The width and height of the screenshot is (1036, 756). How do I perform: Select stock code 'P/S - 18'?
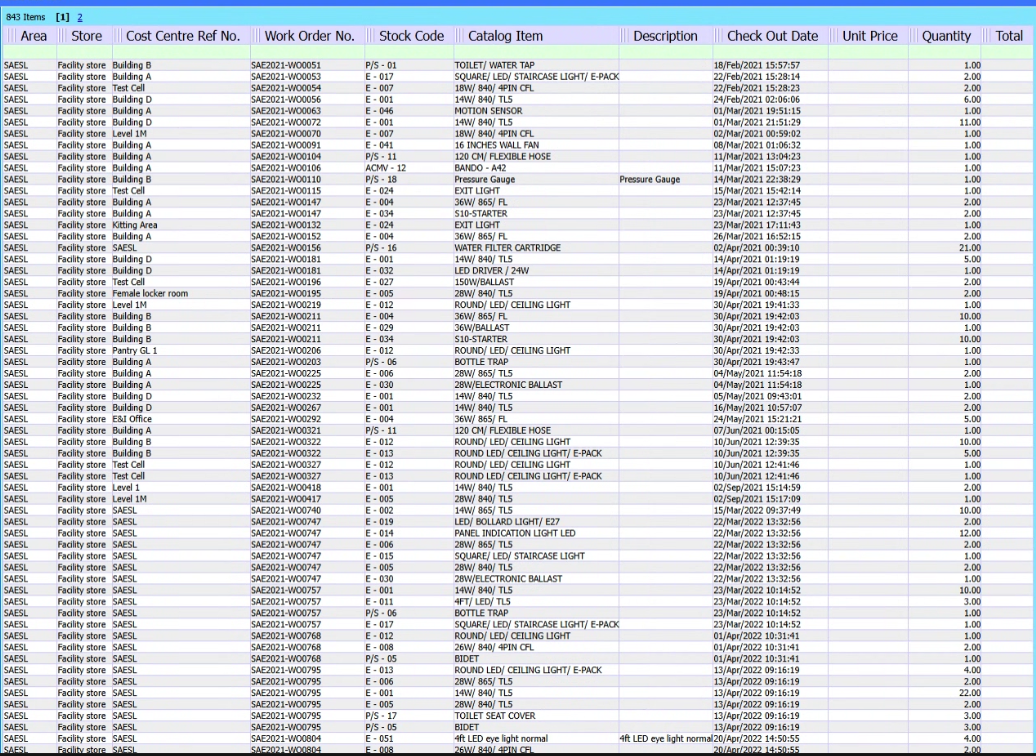coord(381,180)
